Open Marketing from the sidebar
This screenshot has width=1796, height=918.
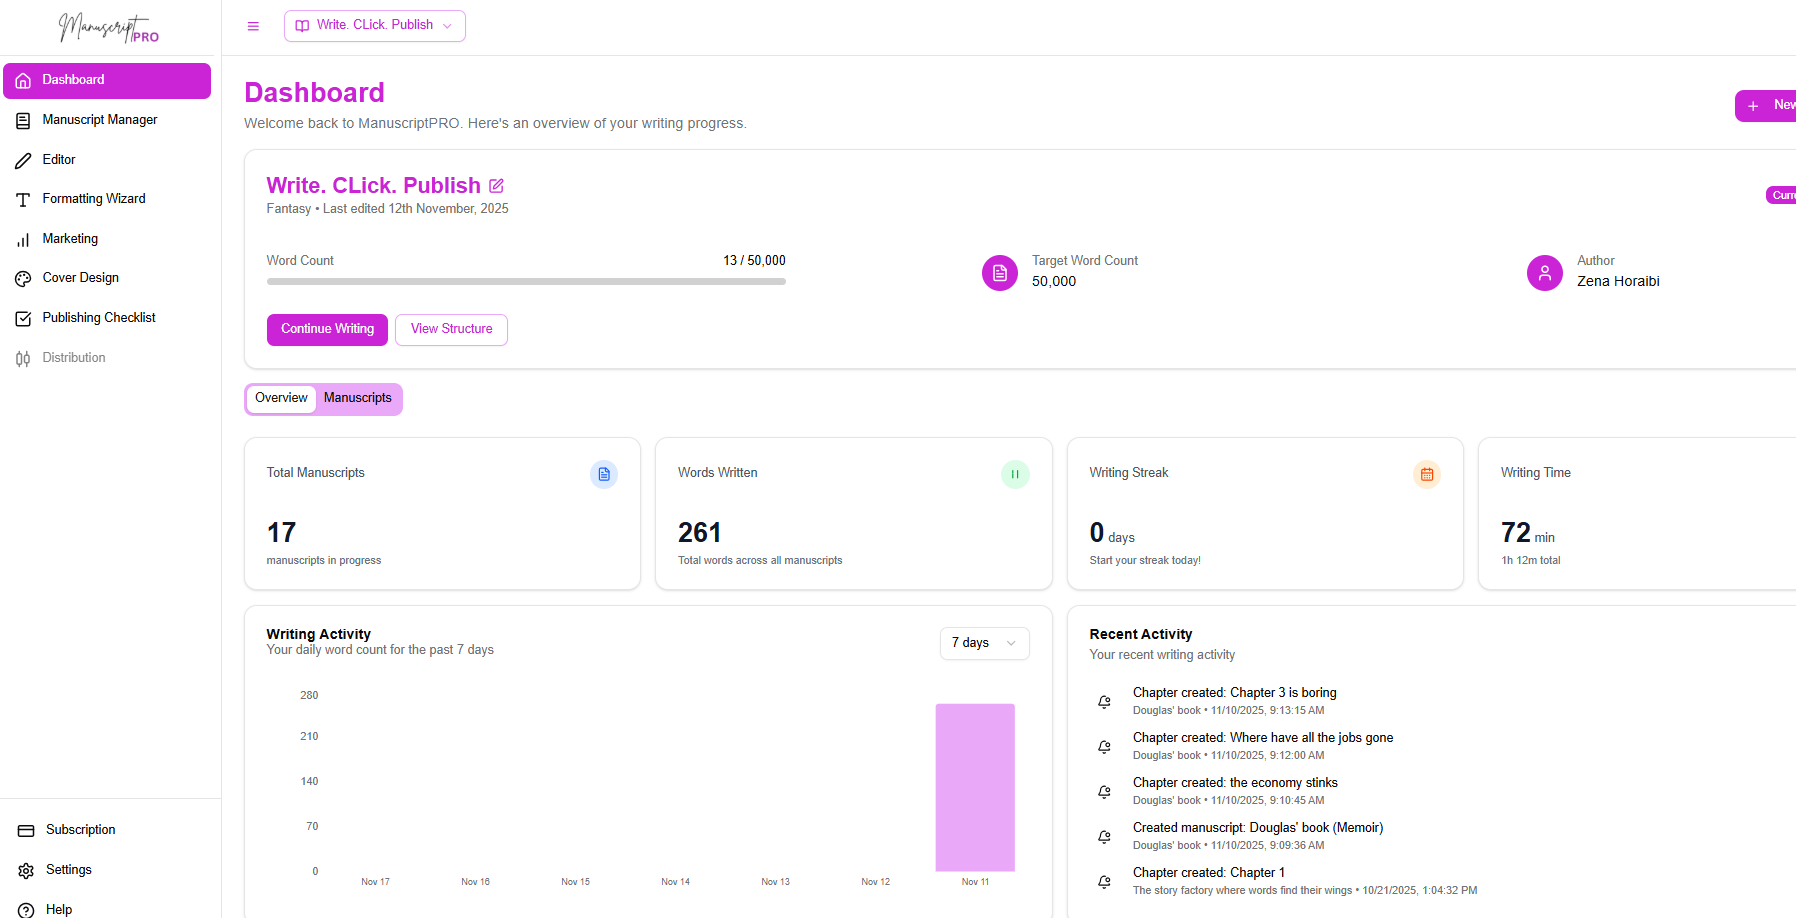click(x=70, y=238)
